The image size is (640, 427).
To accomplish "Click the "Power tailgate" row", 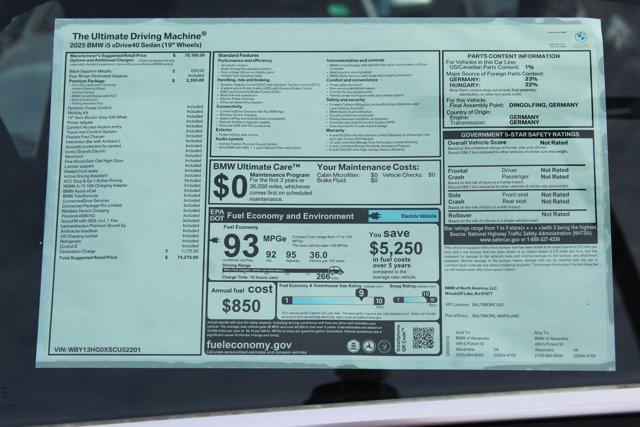I will pyautogui.click(x=135, y=122).
